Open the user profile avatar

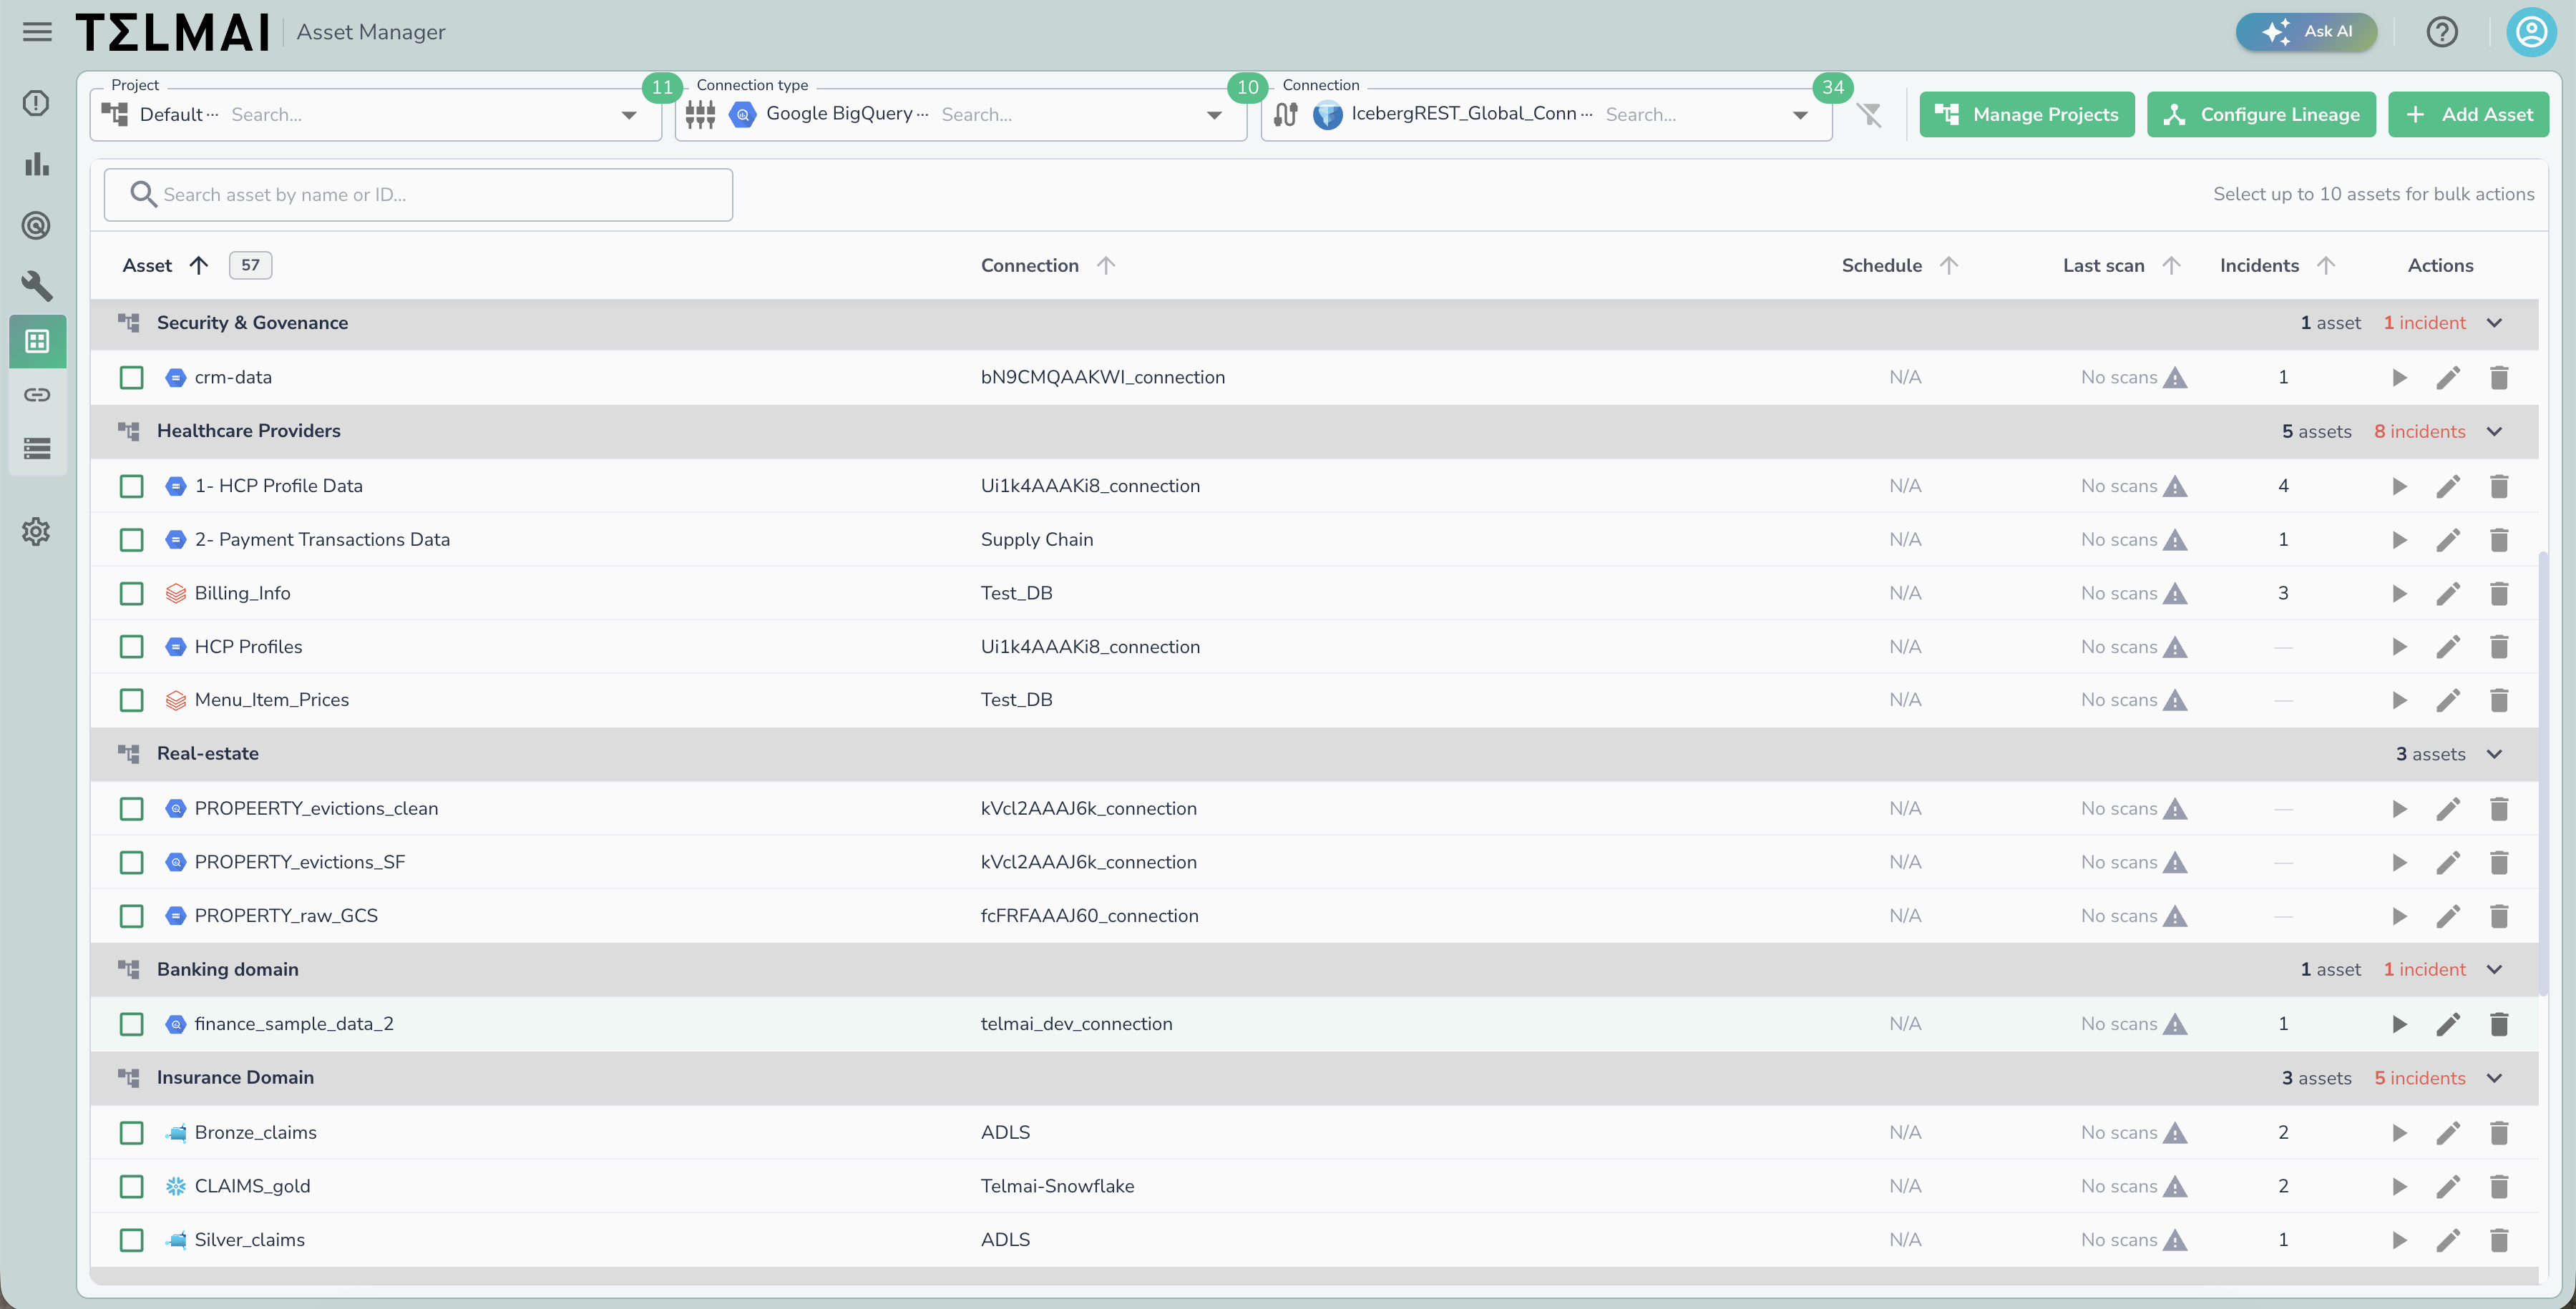point(2532,32)
